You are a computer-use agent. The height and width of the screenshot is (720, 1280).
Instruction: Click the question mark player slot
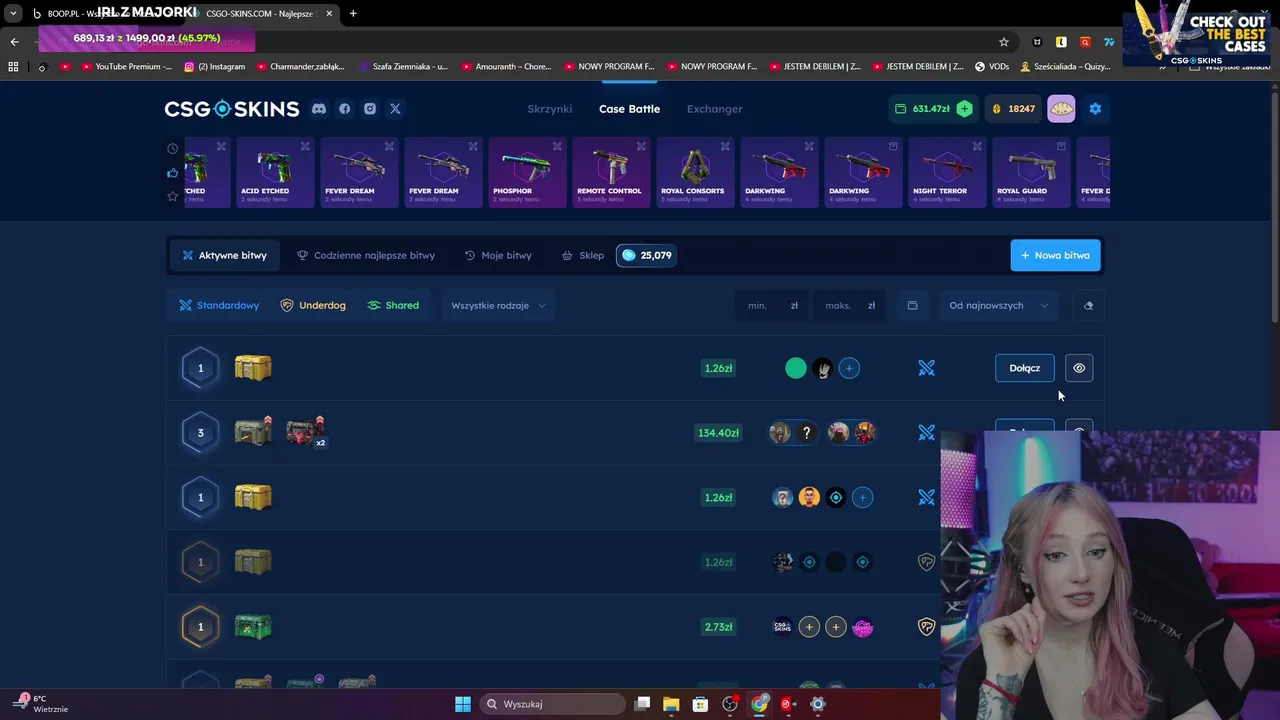coord(807,433)
